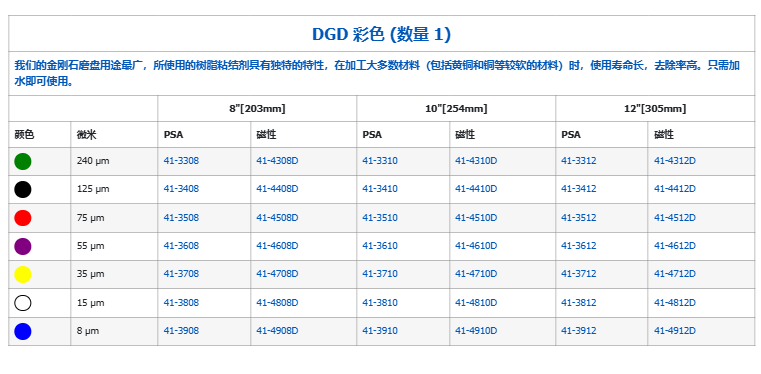Open part number 41-4410D link
761x374 pixels.
point(476,189)
